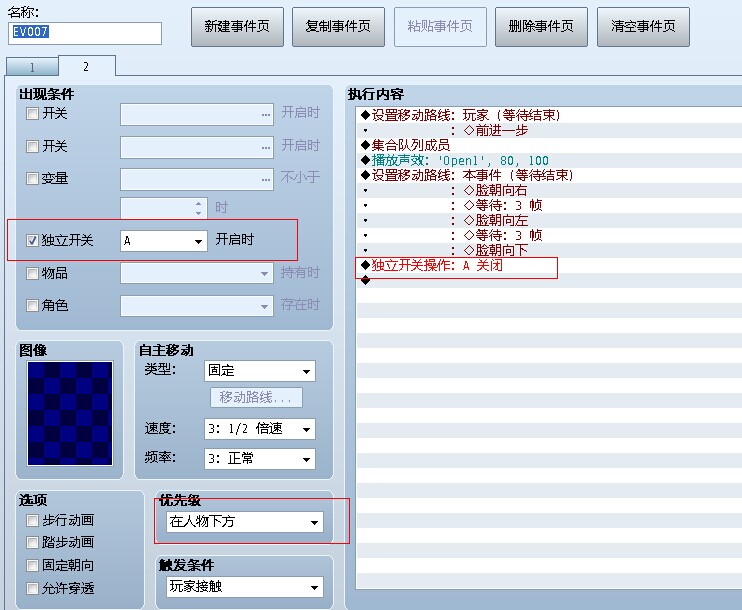Select the 独立开关操作: A 关闭 command line
Image resolution: width=742 pixels, height=610 pixels.
[549, 265]
